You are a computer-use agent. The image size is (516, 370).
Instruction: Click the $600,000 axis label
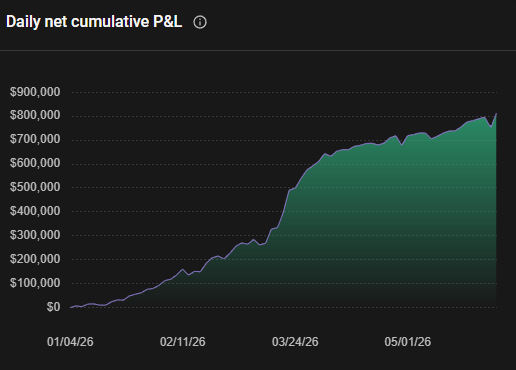(35, 163)
